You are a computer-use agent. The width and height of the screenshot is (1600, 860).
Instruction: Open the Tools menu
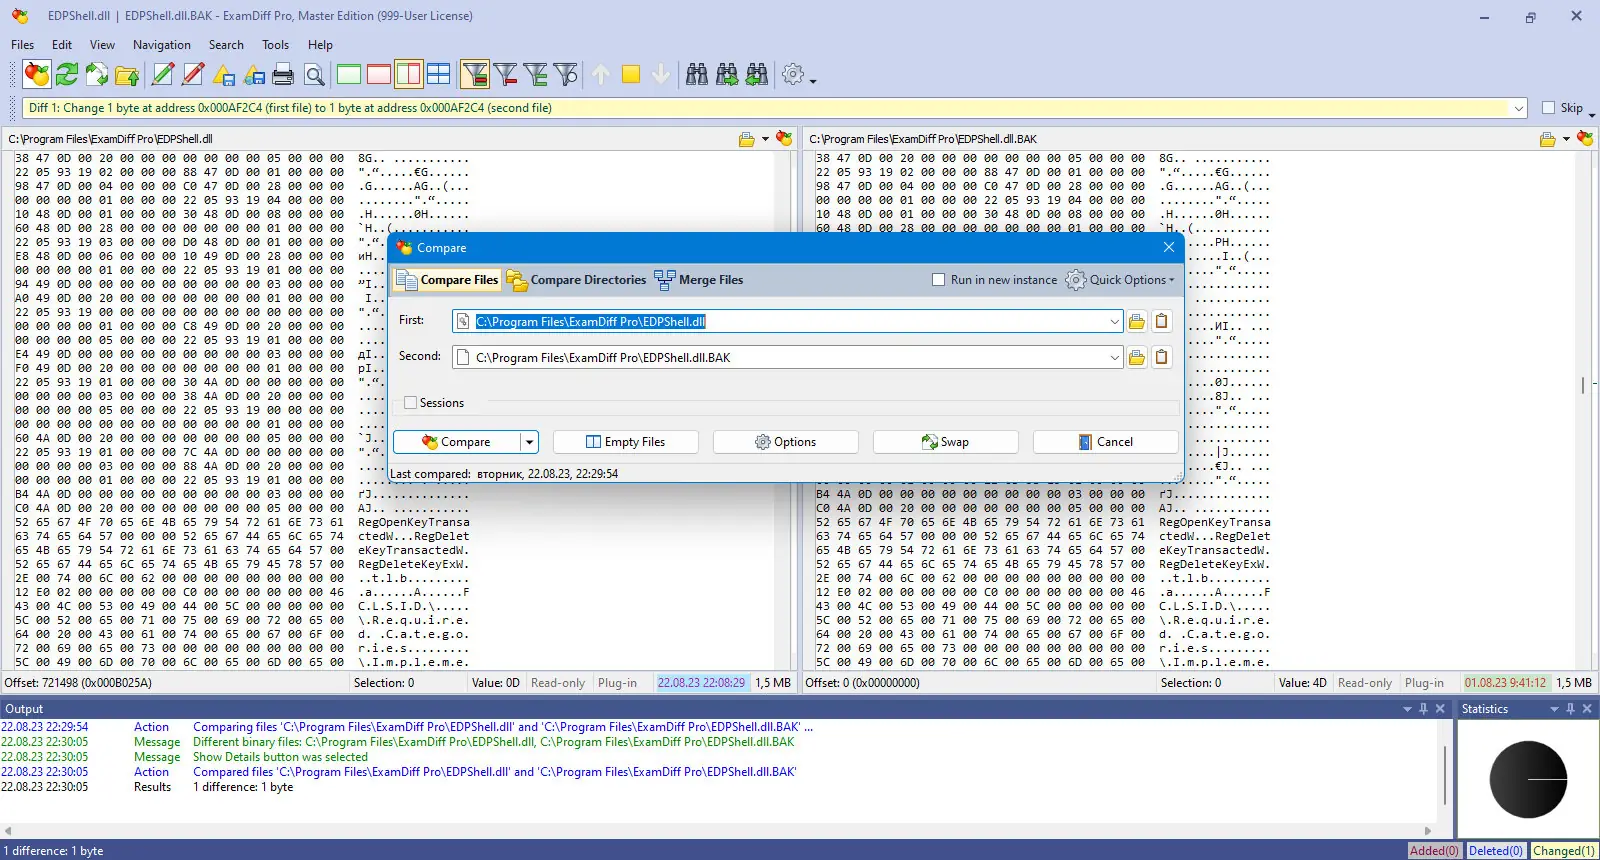[x=275, y=45]
